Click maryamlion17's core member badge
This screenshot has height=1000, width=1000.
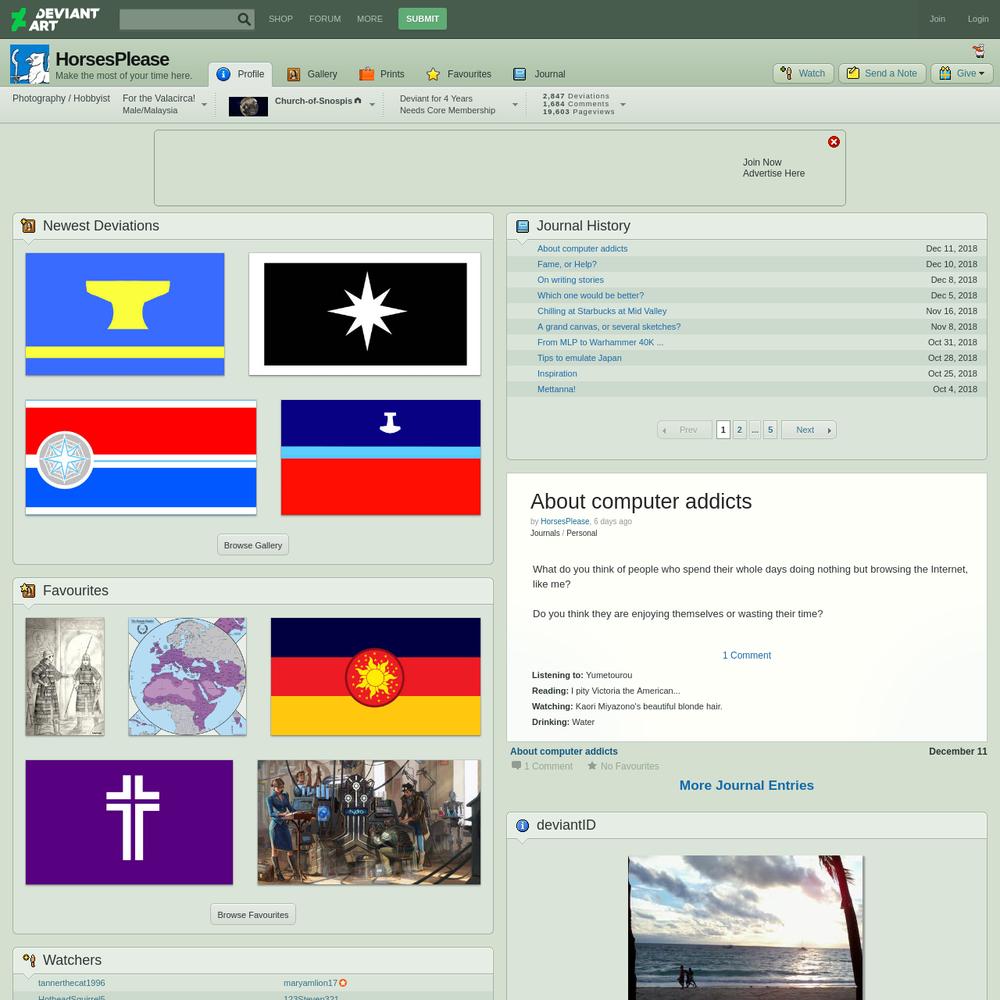click(x=343, y=983)
